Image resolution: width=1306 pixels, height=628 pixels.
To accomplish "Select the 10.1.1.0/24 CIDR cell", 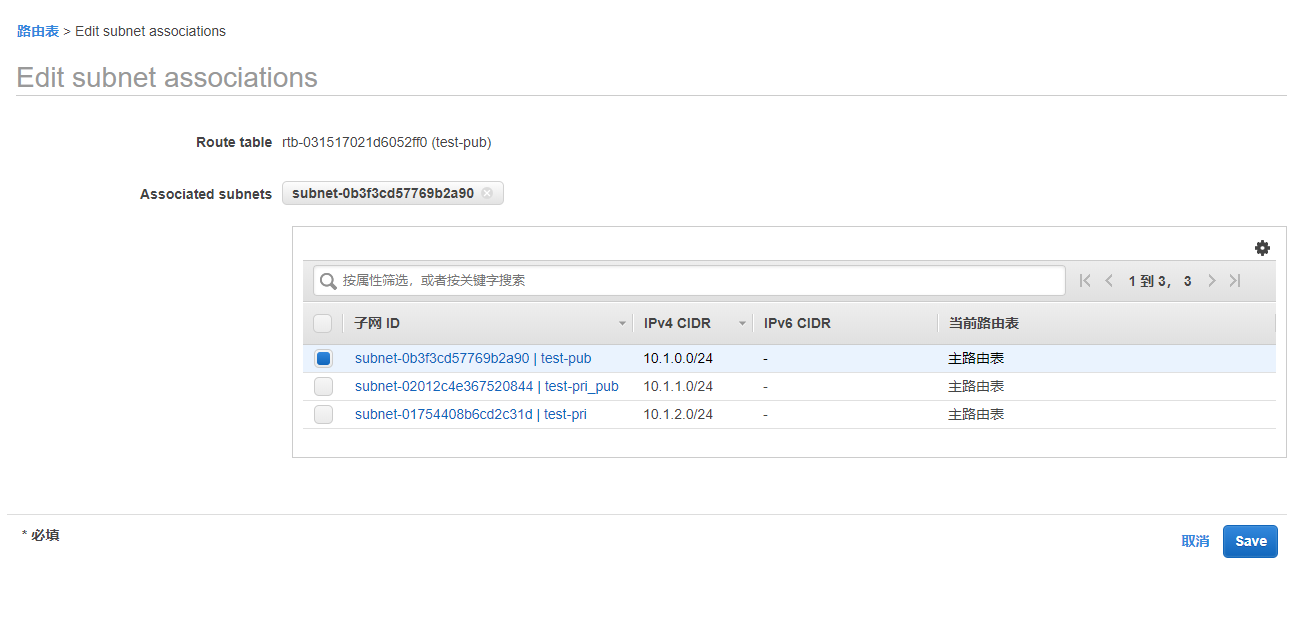I will [678, 386].
